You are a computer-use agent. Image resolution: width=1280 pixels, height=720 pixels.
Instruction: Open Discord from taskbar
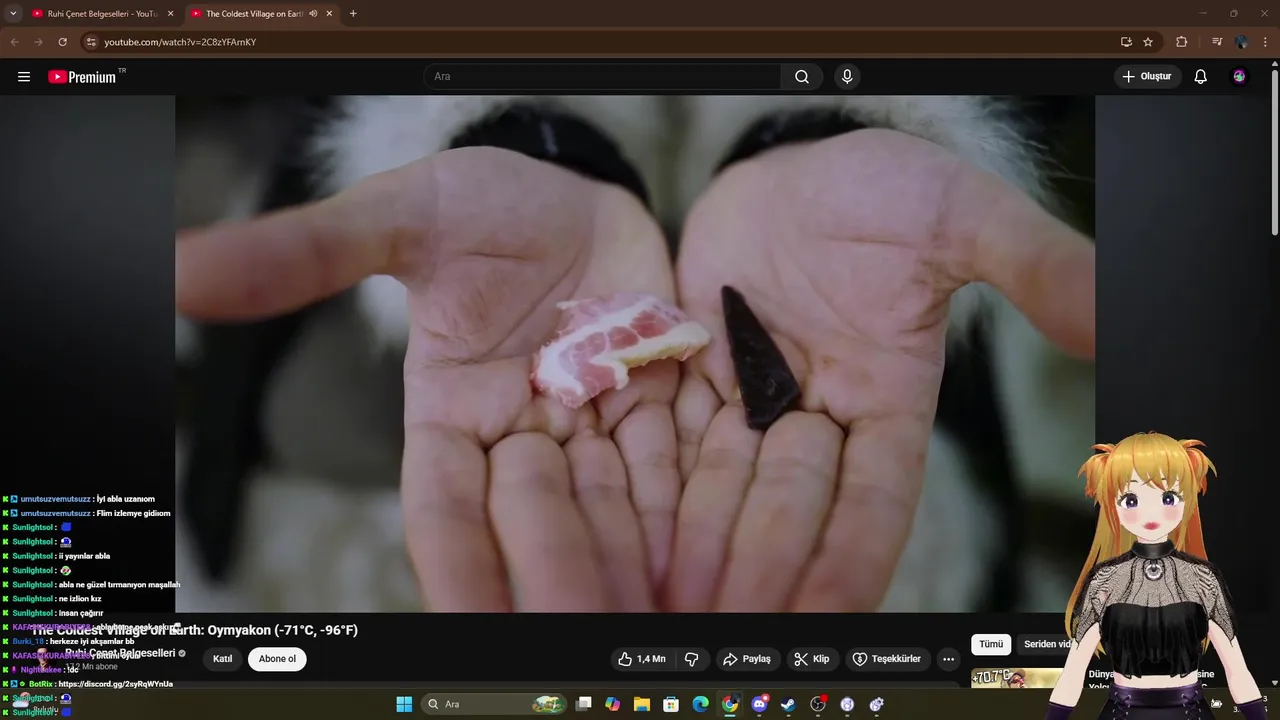[759, 704]
